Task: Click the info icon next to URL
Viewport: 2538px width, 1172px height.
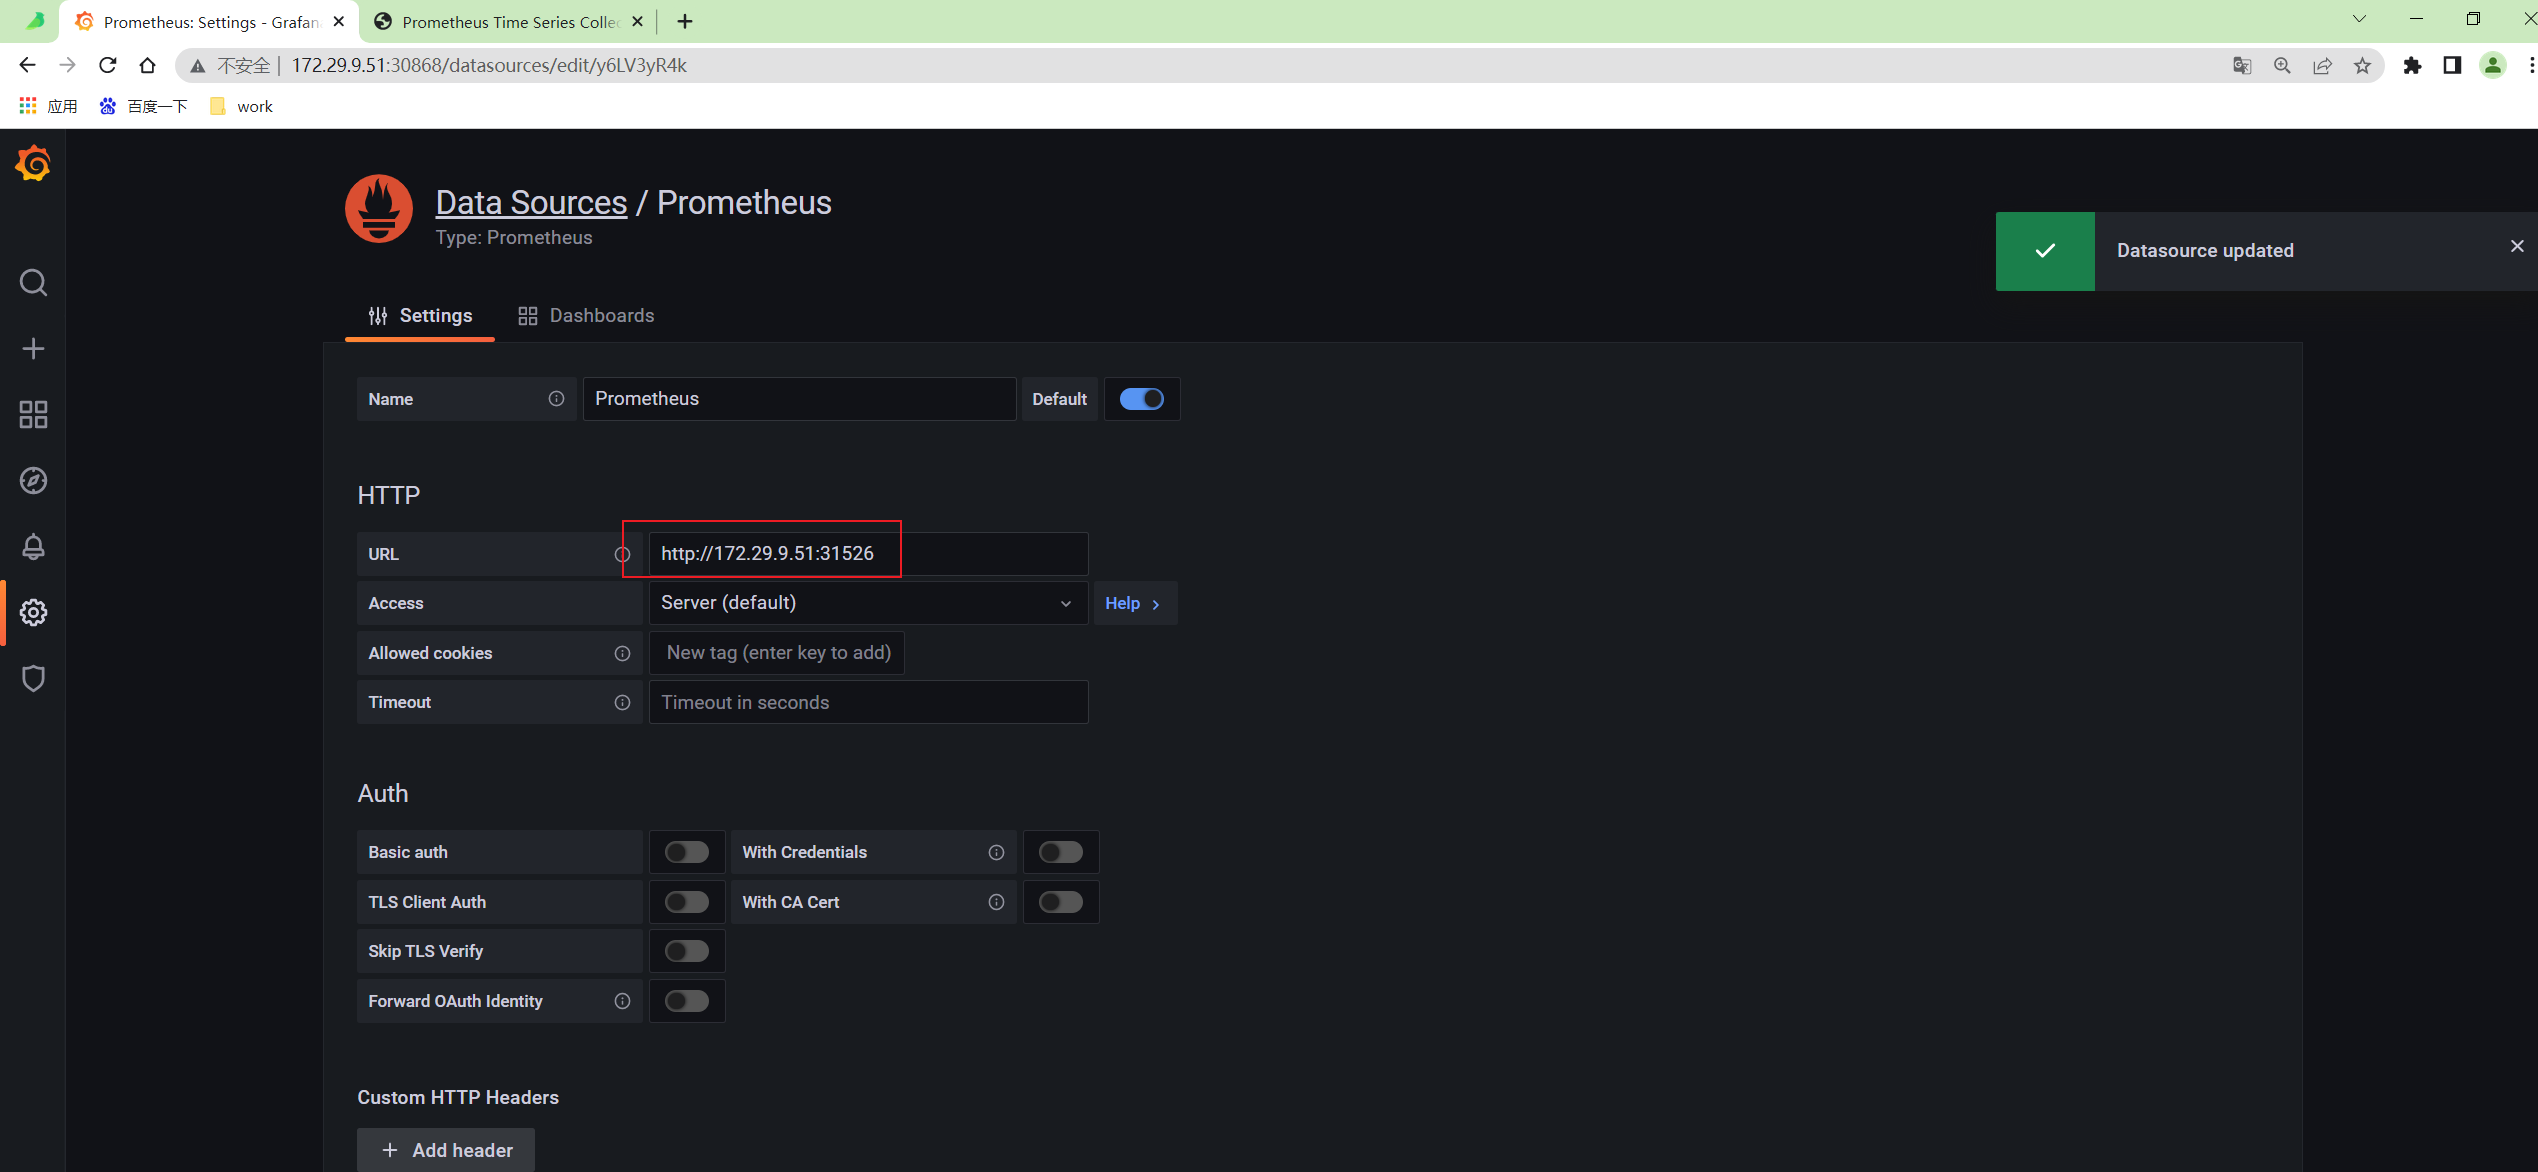Action: (622, 554)
